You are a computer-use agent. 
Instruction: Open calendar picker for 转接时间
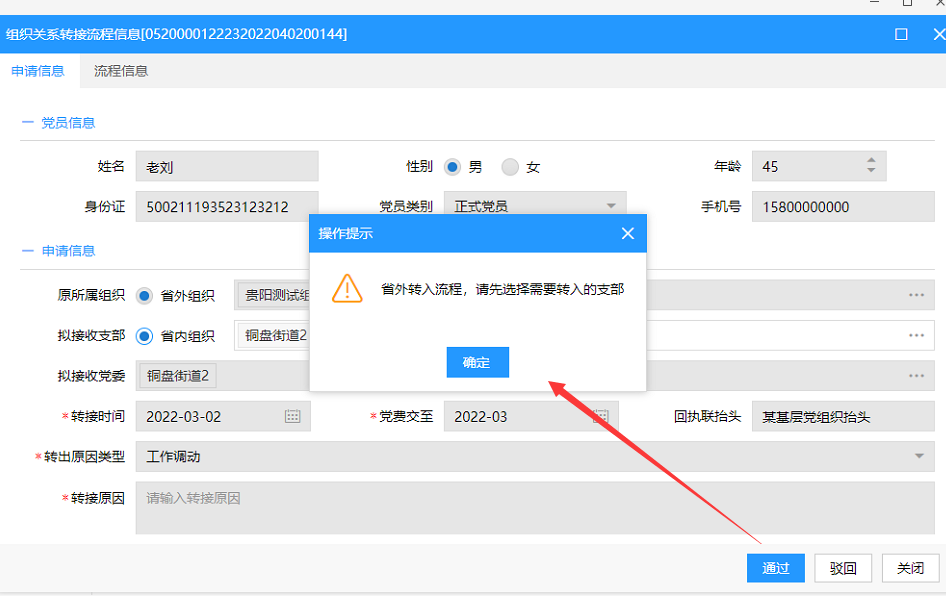tap(292, 417)
